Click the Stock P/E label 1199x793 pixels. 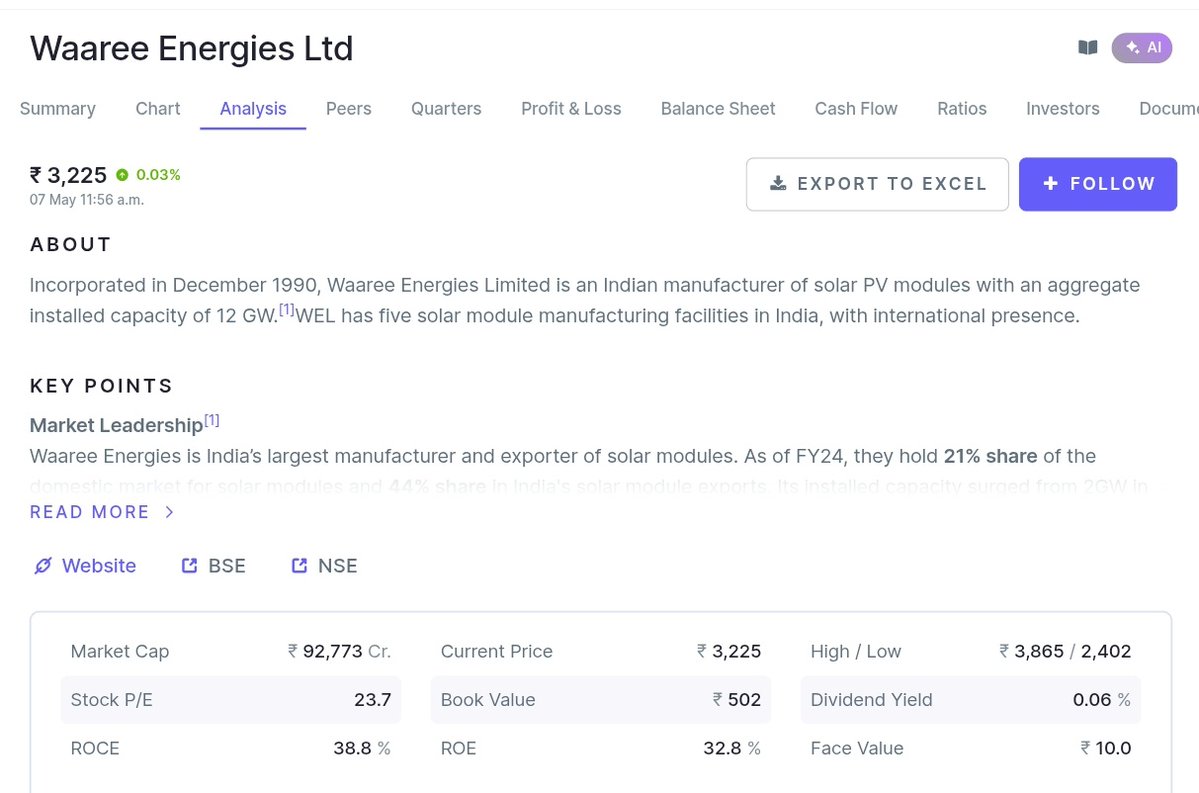[x=112, y=700]
